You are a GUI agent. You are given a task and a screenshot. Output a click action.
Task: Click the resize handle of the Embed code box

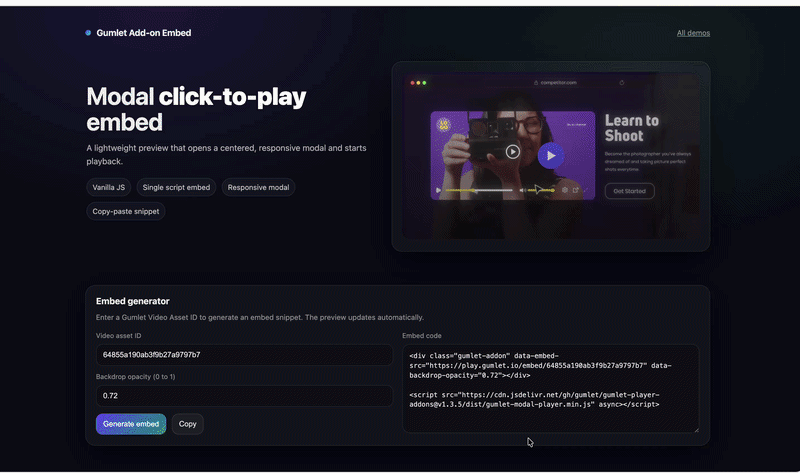(x=696, y=430)
